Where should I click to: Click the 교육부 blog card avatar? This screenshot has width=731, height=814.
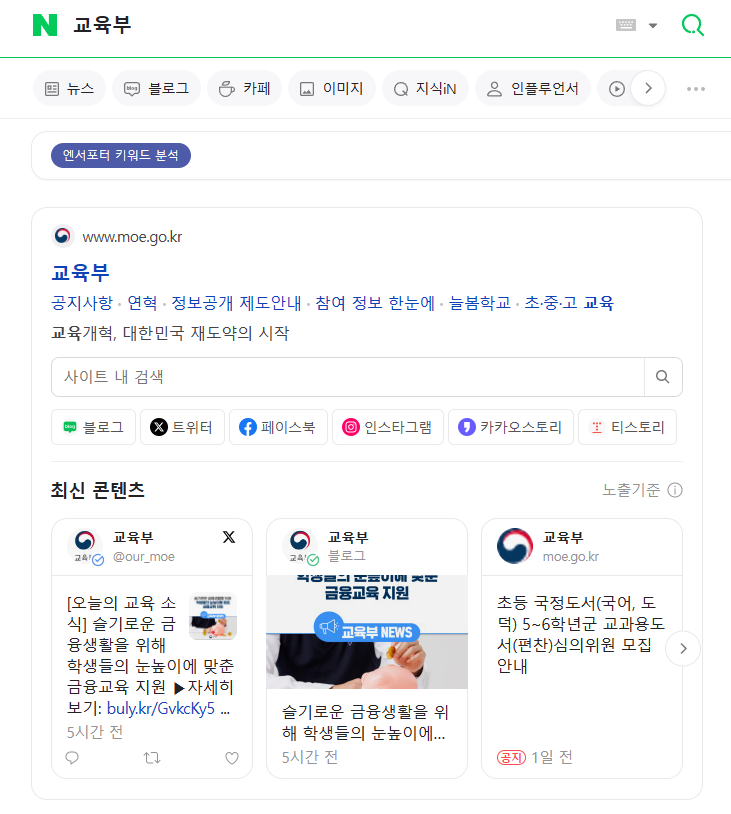tap(300, 545)
